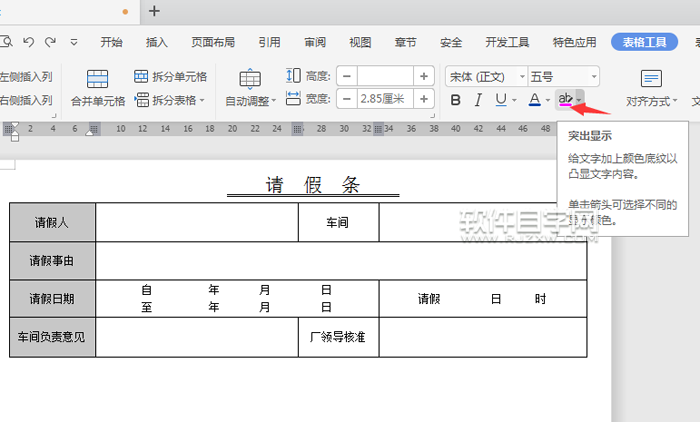This screenshot has width=700, height=422.
Task: Open the 页面布局 tab
Action: point(213,42)
